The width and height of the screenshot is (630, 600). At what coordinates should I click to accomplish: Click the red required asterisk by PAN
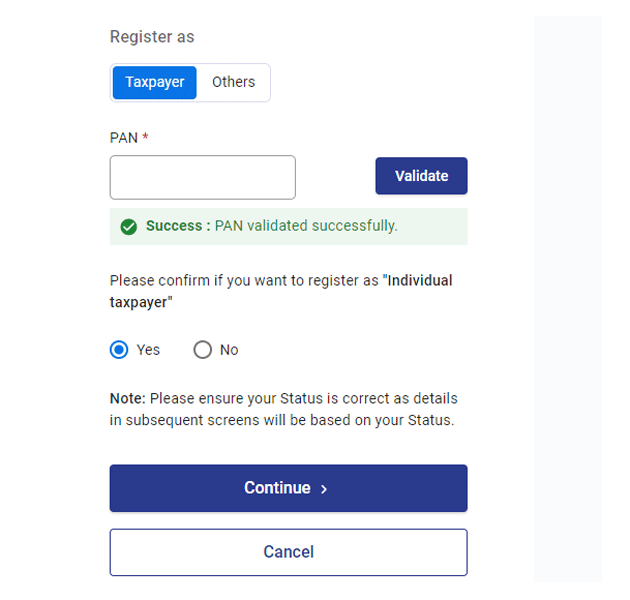(x=145, y=138)
